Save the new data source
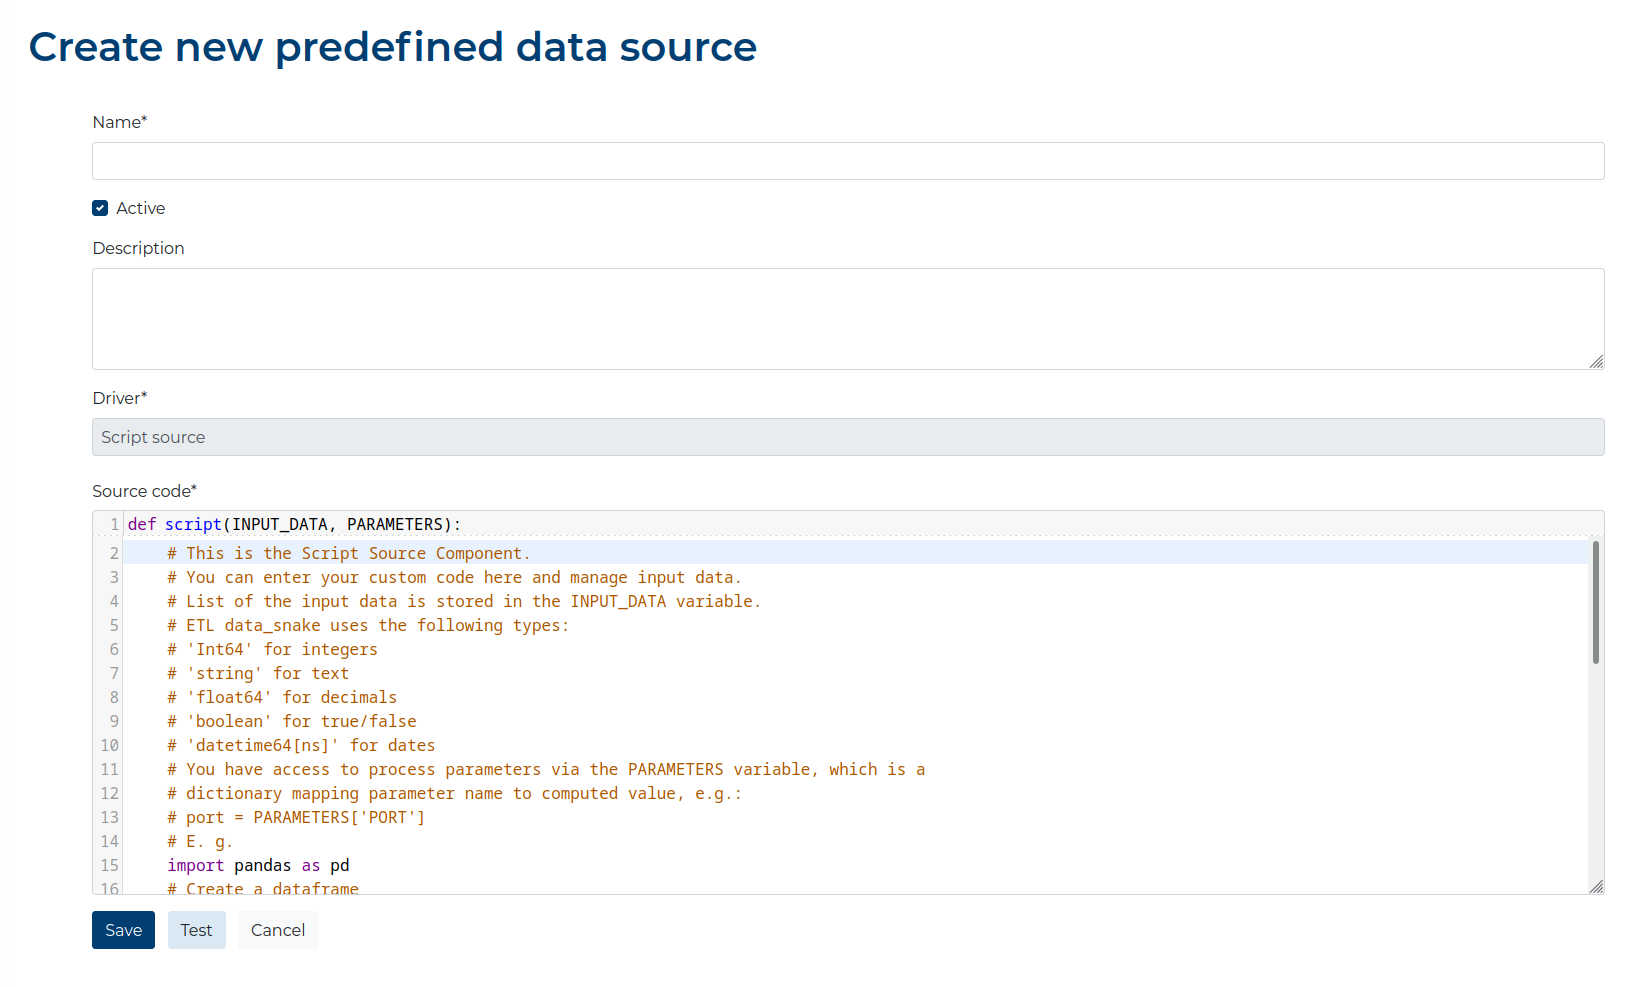1647x987 pixels. coord(123,930)
